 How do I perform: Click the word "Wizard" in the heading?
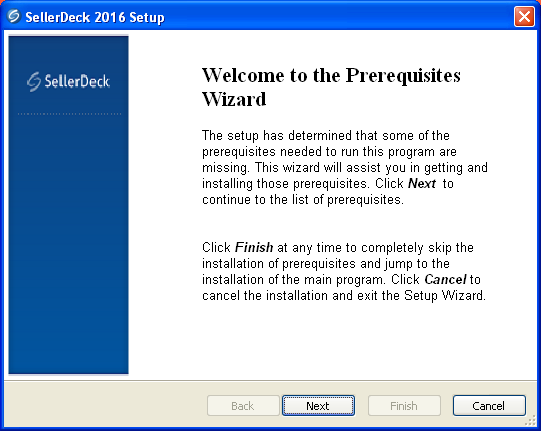pyautogui.click(x=234, y=99)
